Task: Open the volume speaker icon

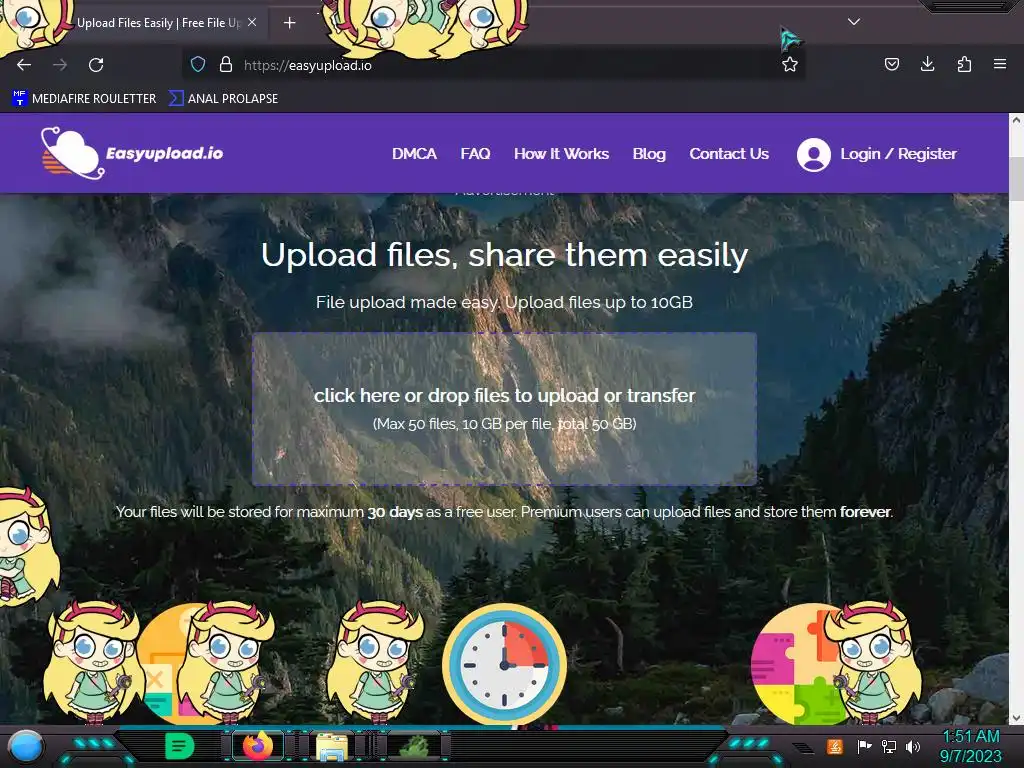Action: point(913,746)
